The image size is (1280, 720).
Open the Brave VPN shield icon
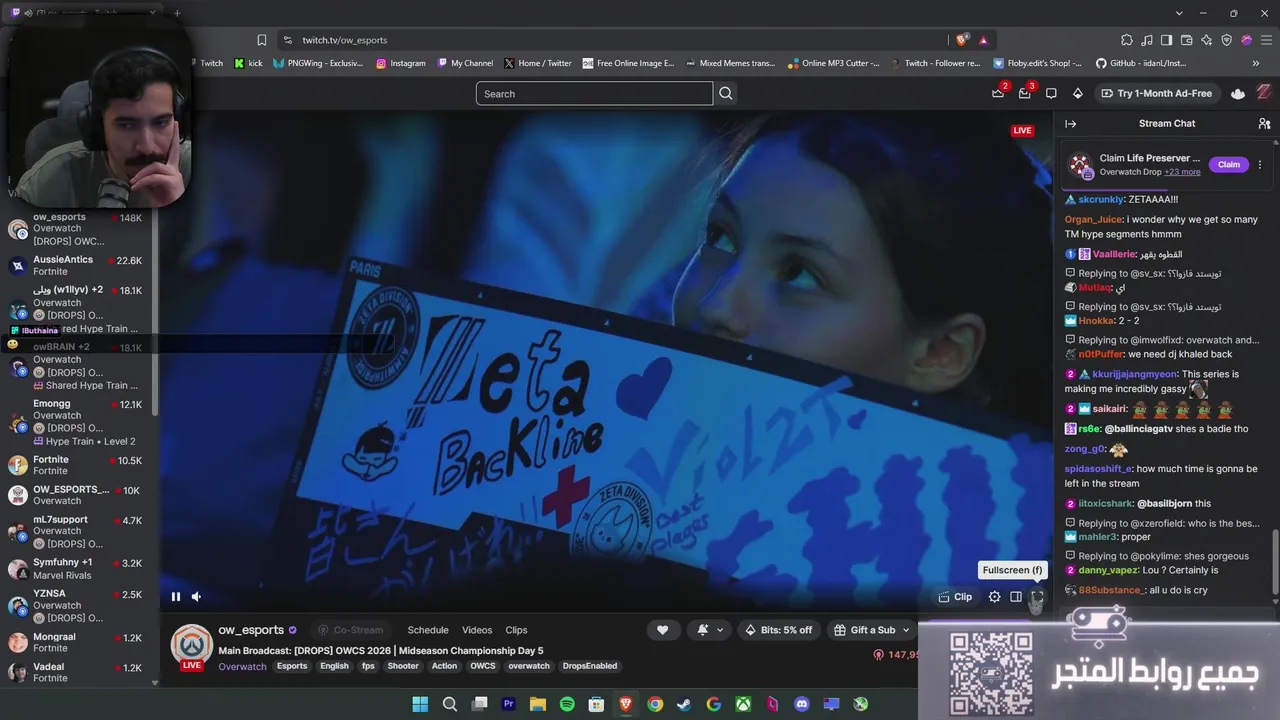click(x=1227, y=40)
